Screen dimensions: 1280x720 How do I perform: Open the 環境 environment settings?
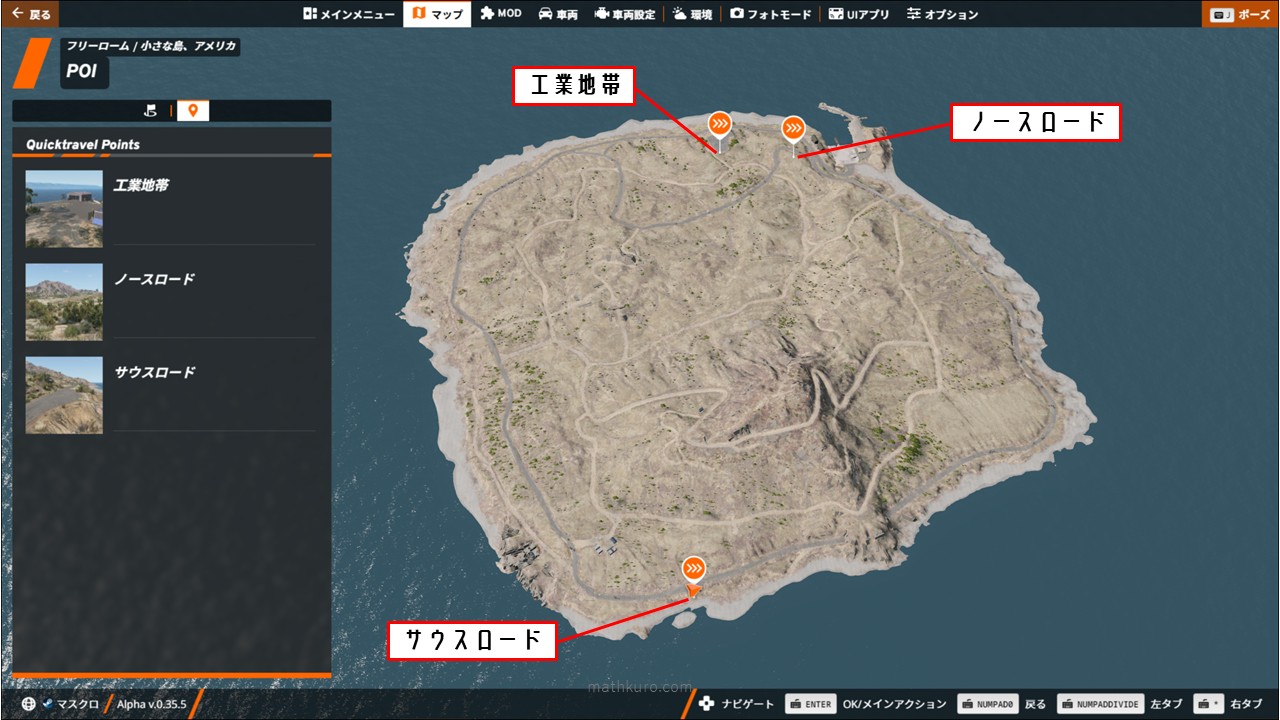[x=692, y=14]
